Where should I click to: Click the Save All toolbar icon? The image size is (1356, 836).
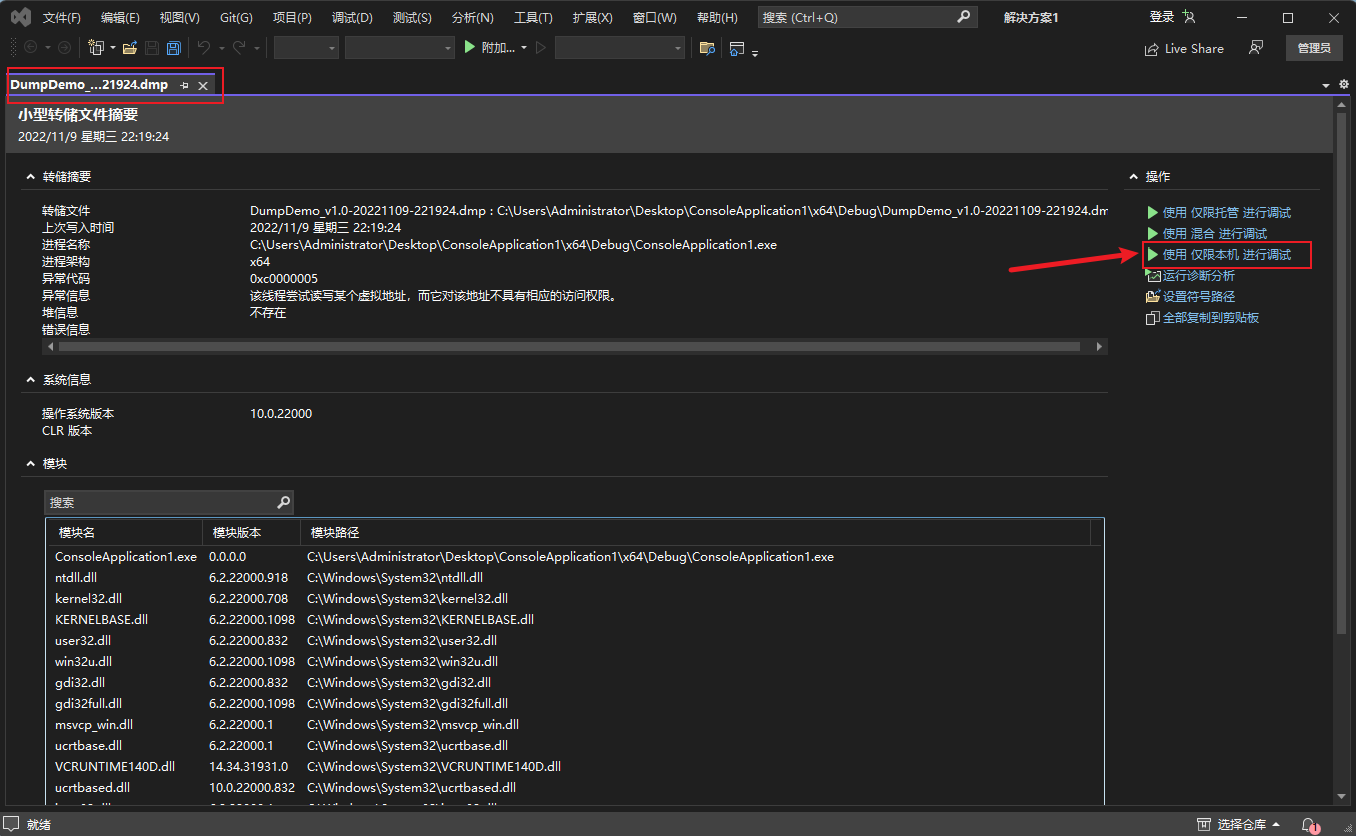[173, 48]
